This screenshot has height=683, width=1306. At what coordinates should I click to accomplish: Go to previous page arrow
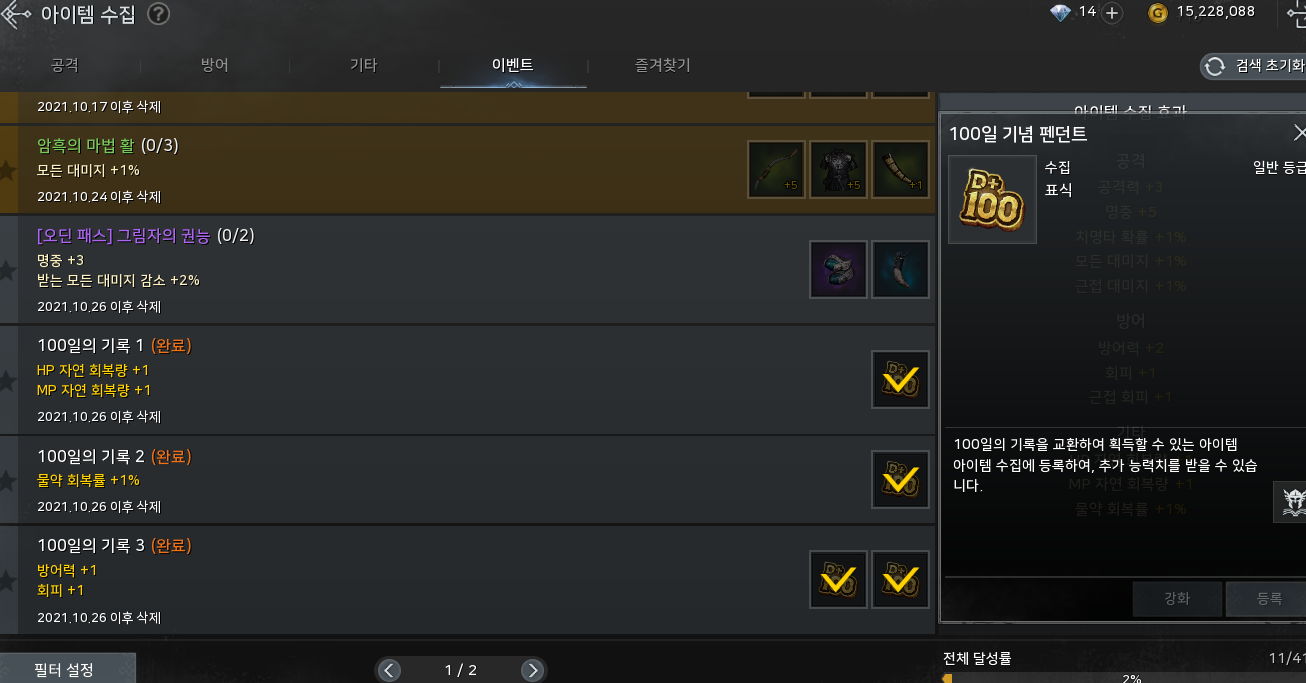[390, 670]
